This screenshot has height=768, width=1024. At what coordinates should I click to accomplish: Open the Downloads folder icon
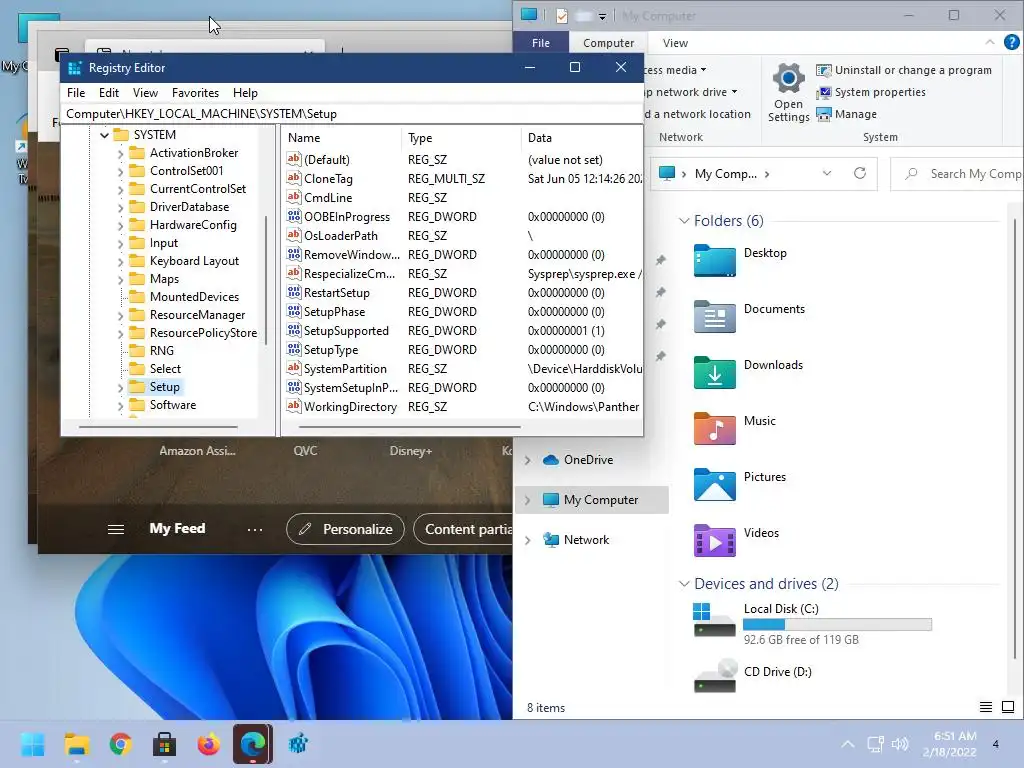click(714, 372)
